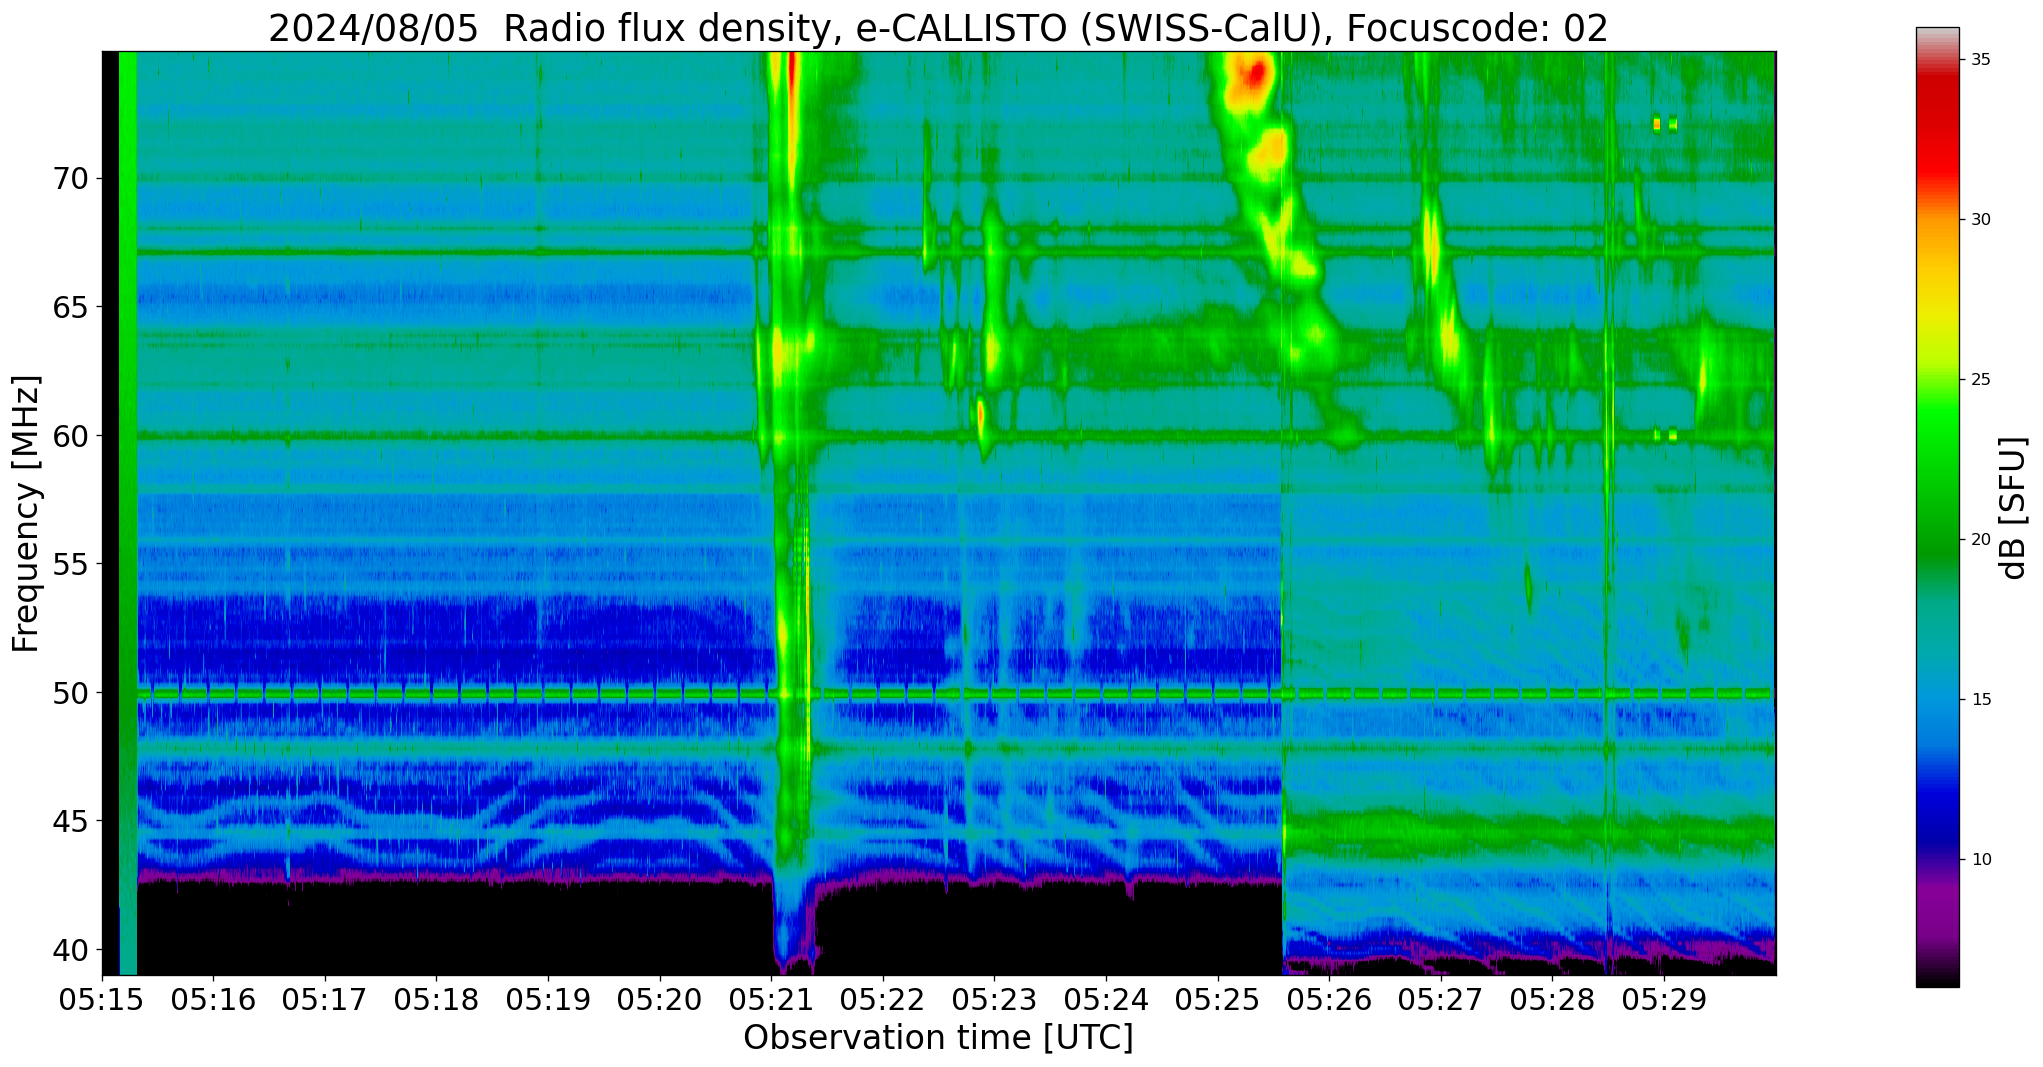Click the 05:25 time tick label
Screen dimensions: 2043x1067
(x=1218, y=1000)
